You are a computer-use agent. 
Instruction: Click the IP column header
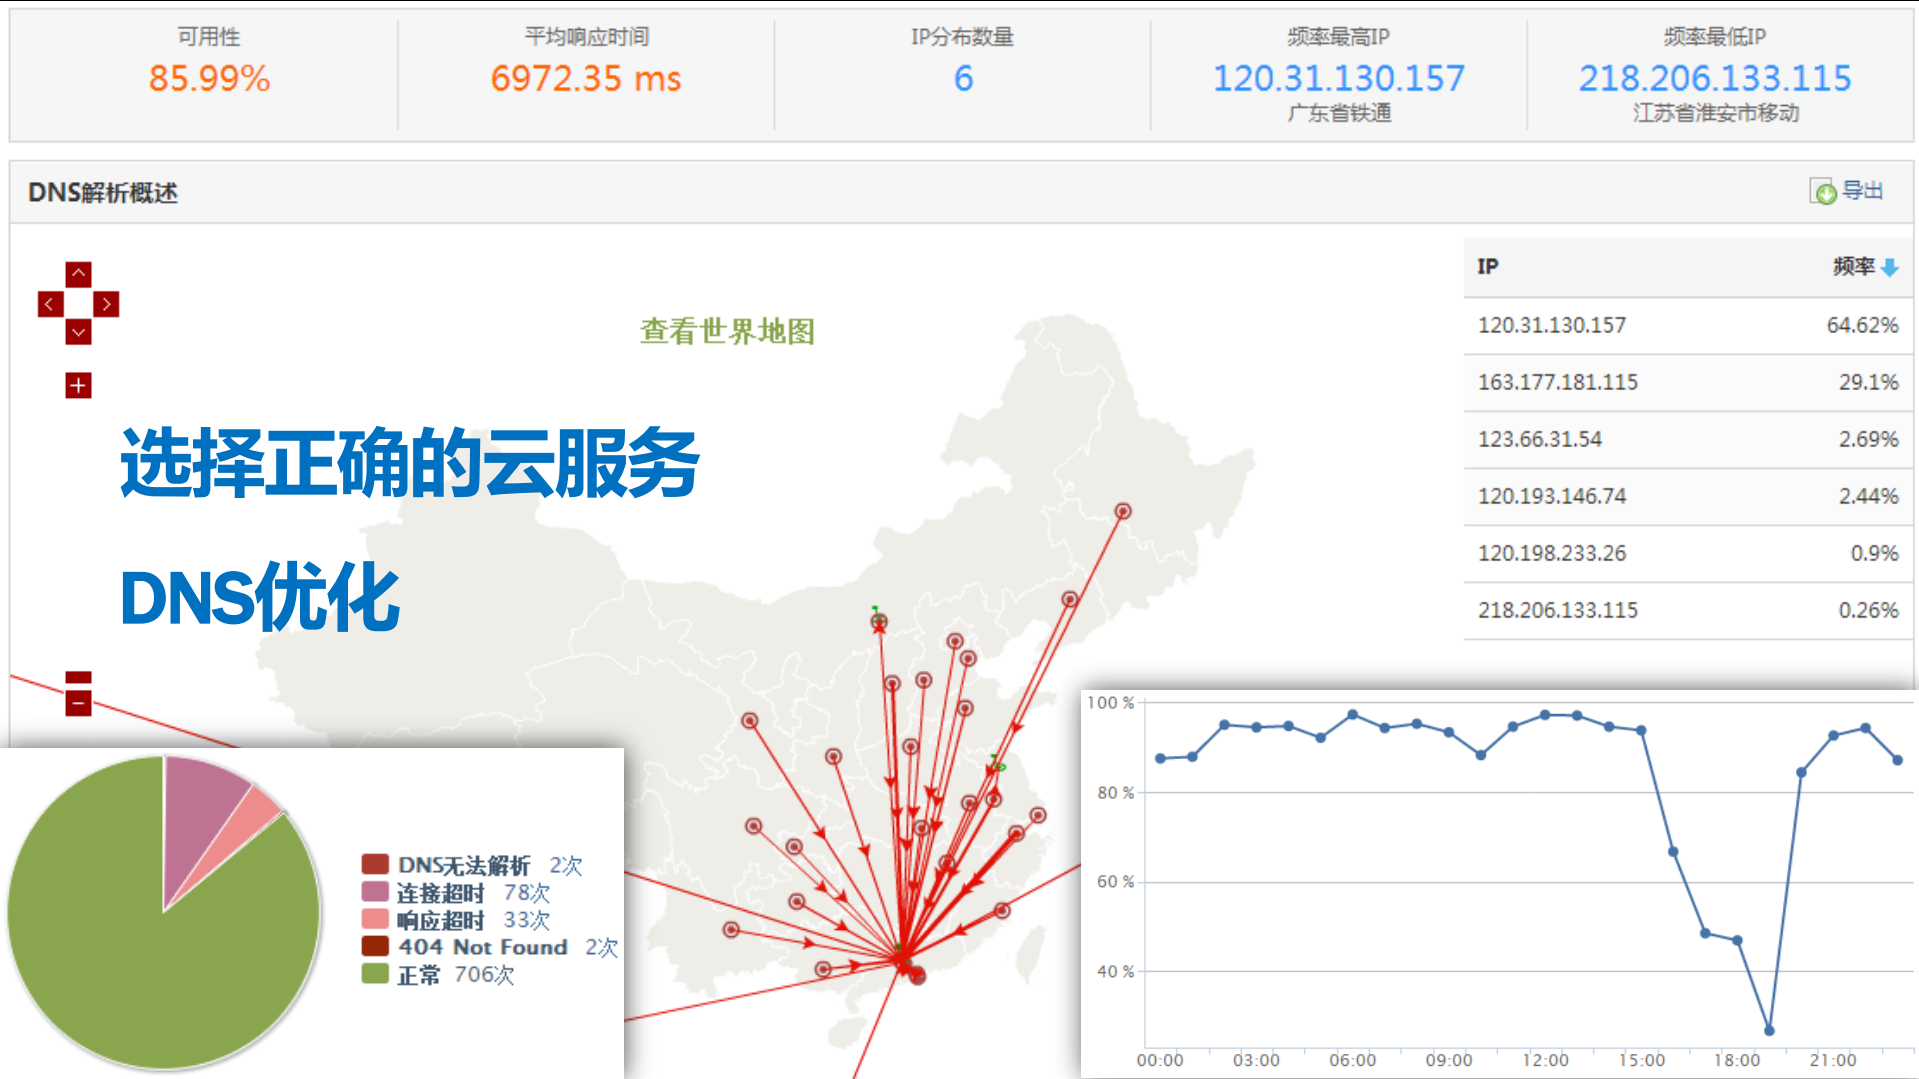pos(1488,267)
